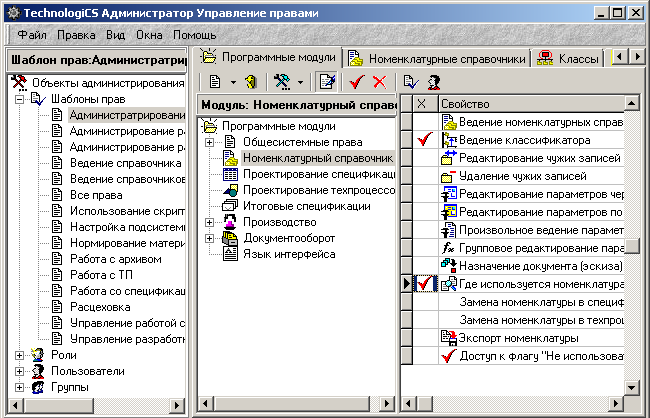Expand the Производство module node
This screenshot has width=650, height=418.
[x=210, y=222]
